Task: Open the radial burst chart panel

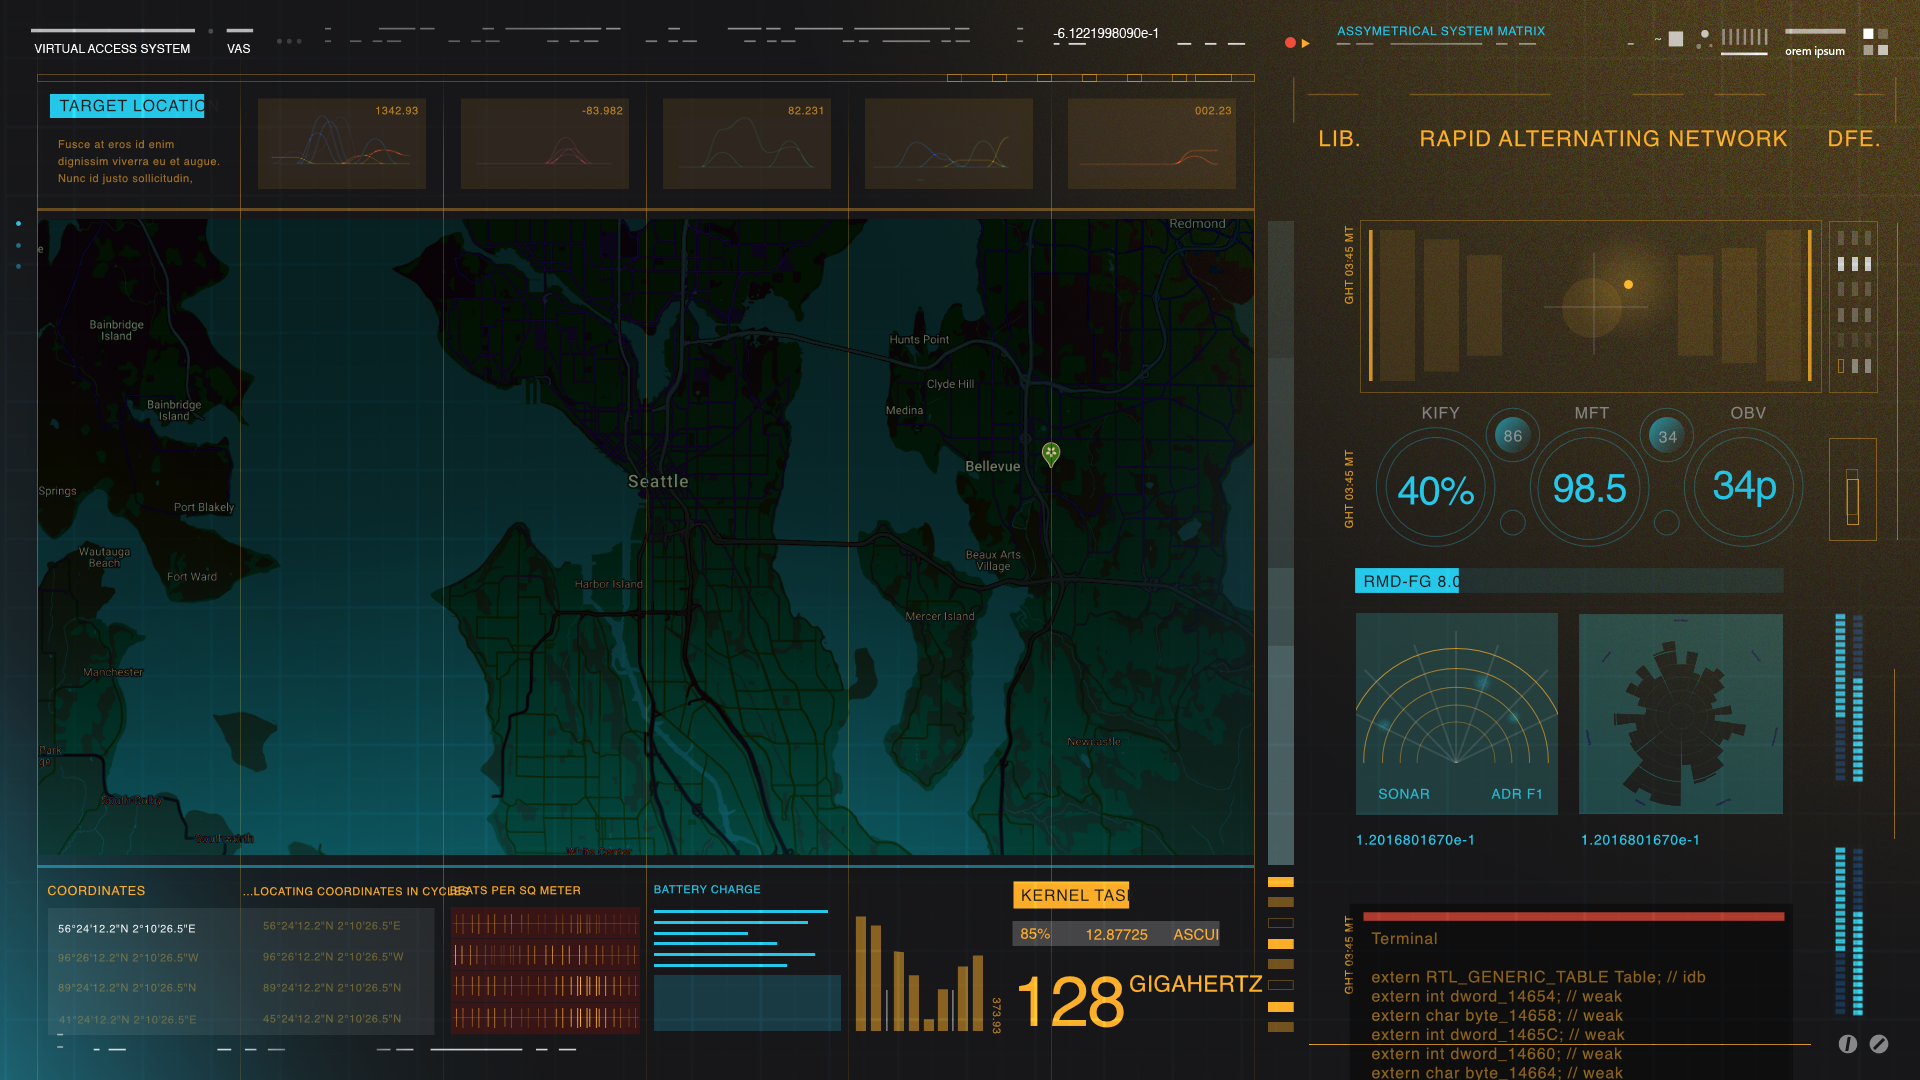Action: point(1681,714)
